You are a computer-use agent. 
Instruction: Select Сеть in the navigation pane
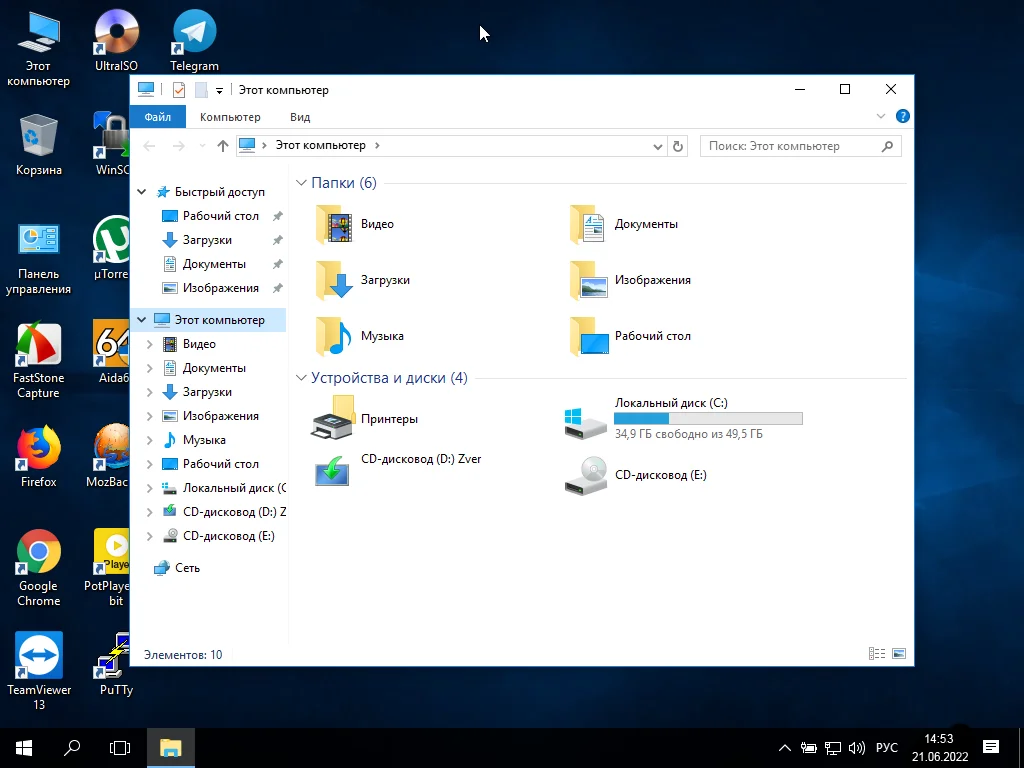[x=187, y=568]
